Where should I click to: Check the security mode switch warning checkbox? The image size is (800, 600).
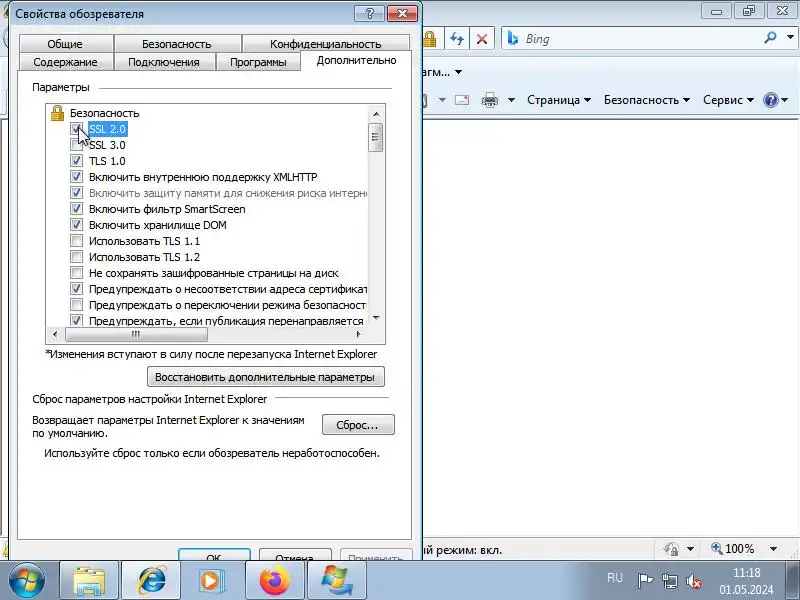pos(76,305)
